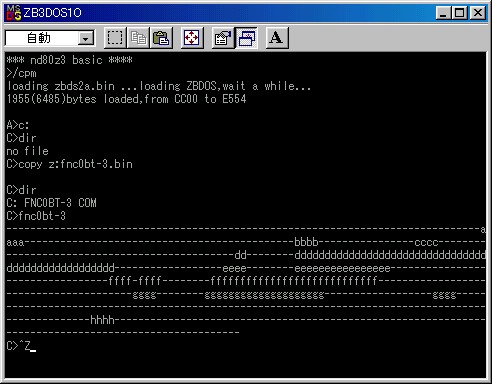Toggle full screen with the arrows icon
The image size is (492, 384).
(192, 38)
